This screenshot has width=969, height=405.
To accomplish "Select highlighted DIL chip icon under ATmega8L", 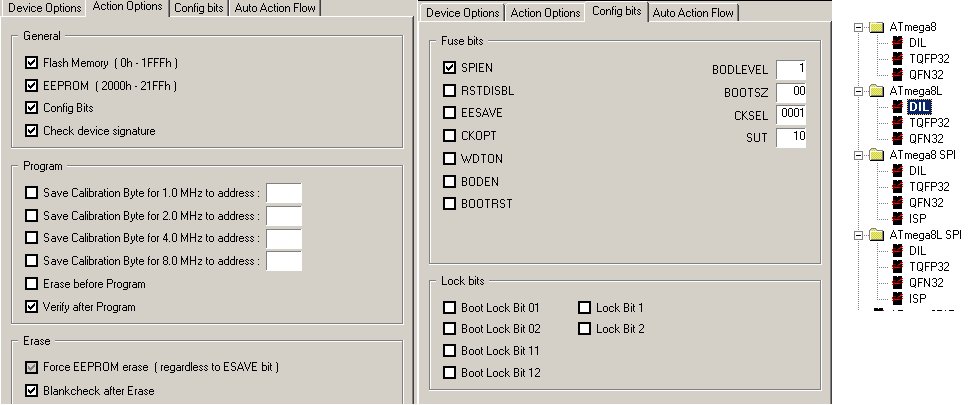I will tap(897, 107).
